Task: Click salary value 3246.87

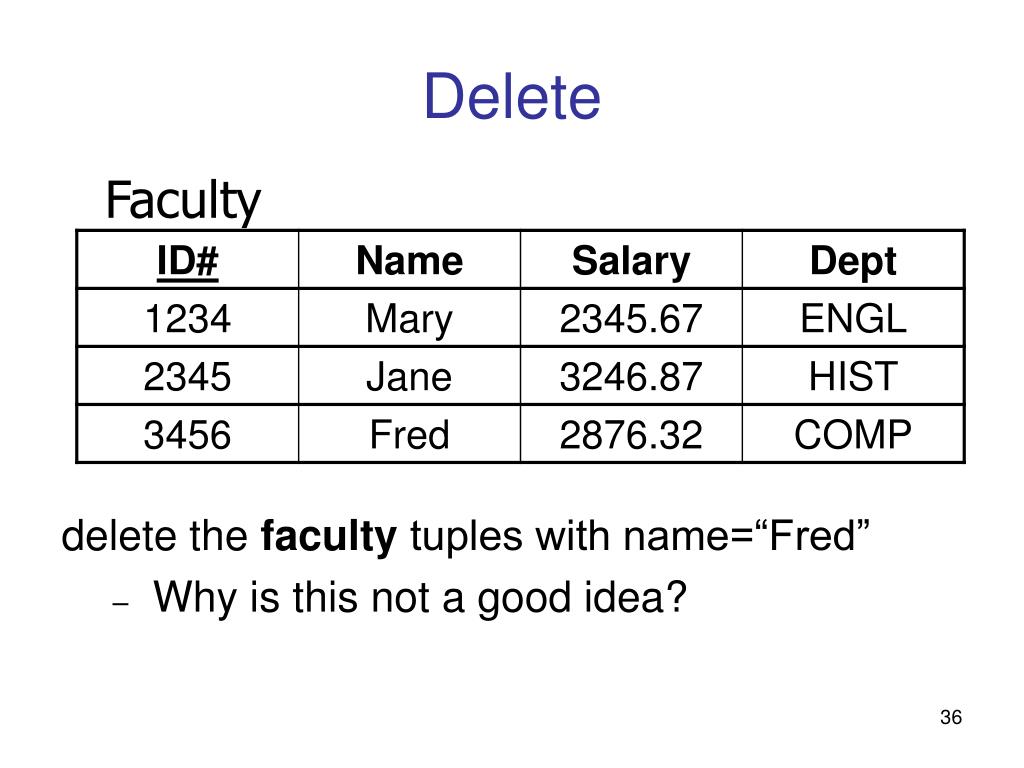Action: point(631,377)
